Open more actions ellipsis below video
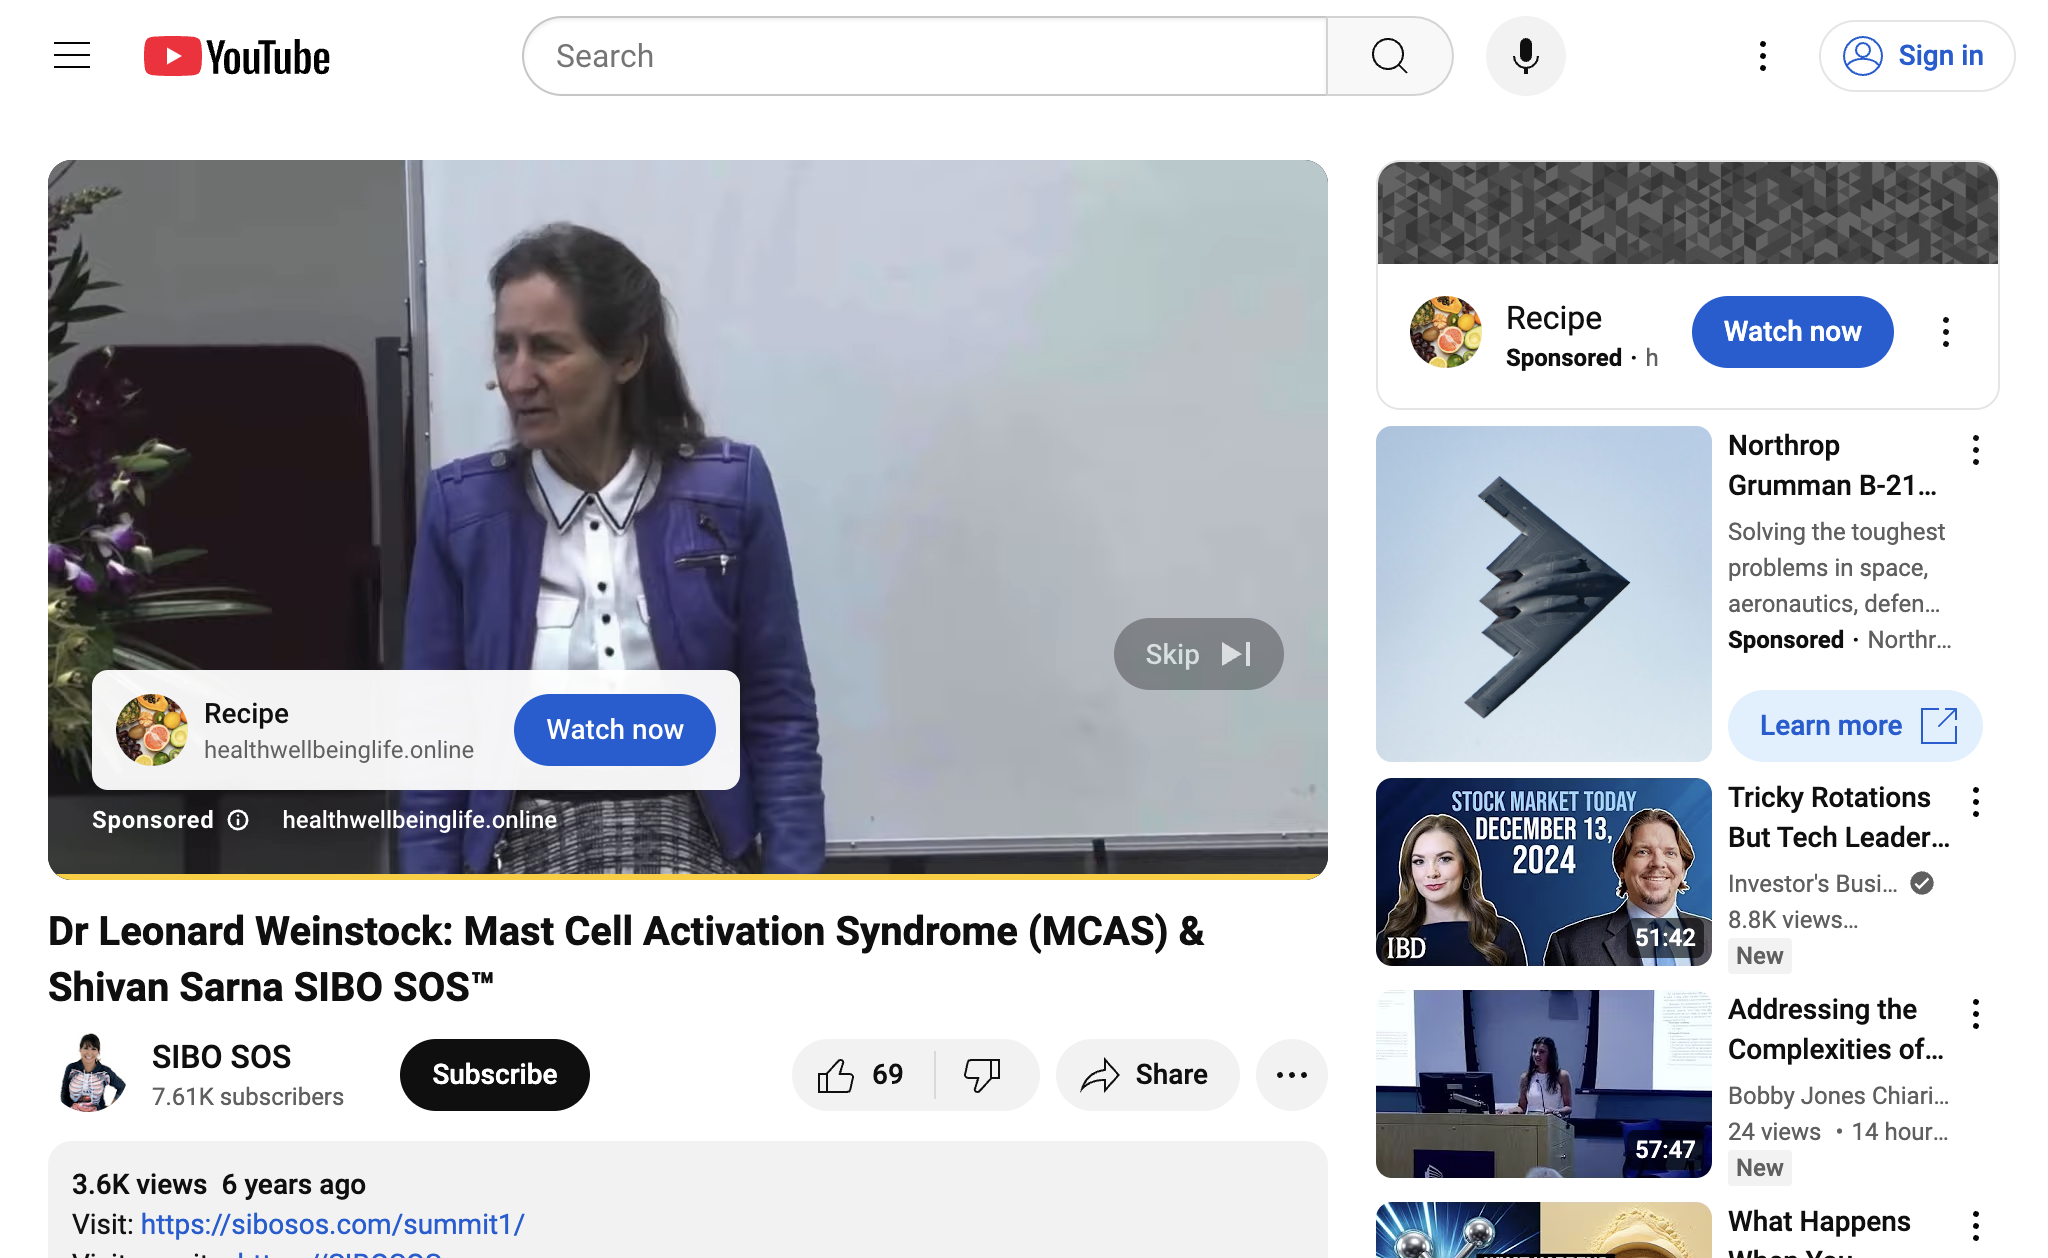 (x=1292, y=1075)
